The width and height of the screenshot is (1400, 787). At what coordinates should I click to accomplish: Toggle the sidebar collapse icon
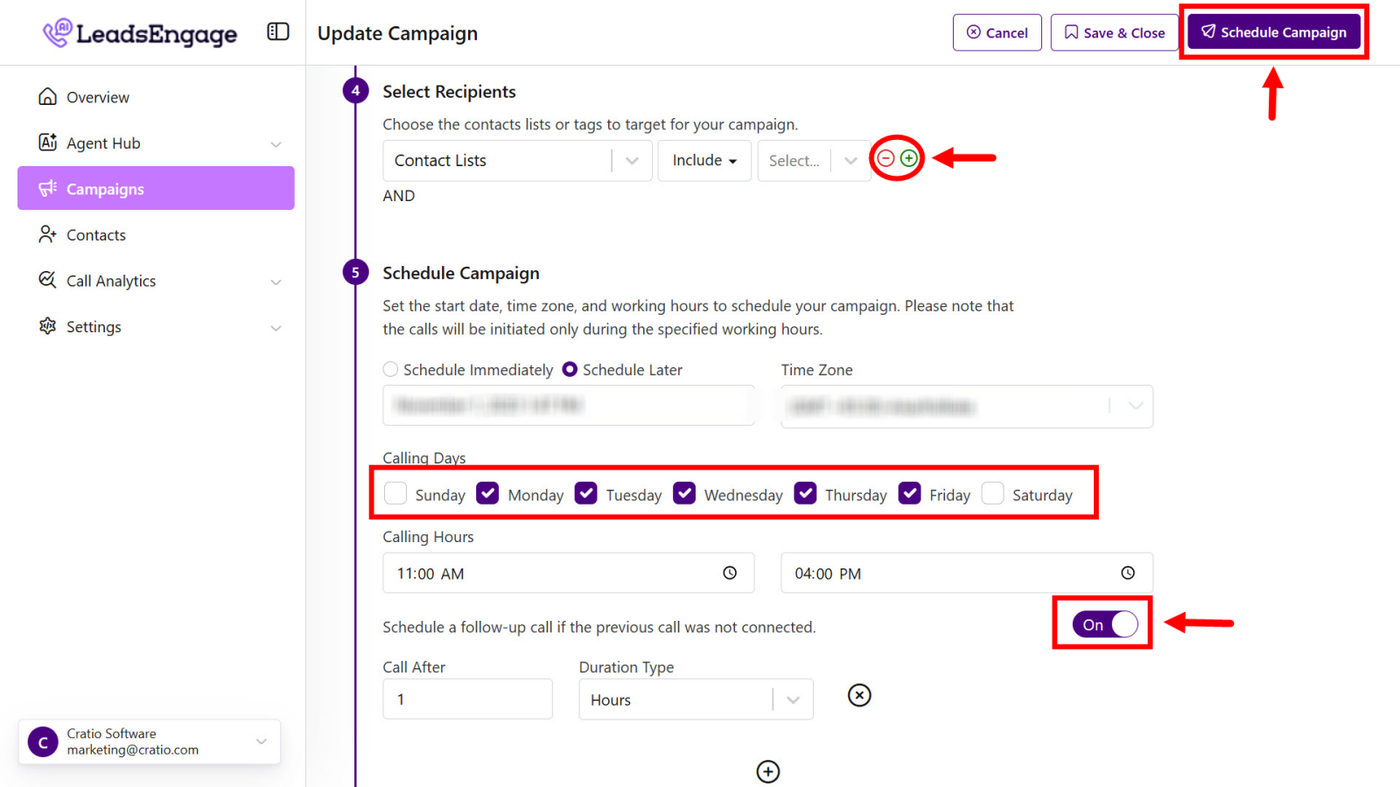point(278,32)
